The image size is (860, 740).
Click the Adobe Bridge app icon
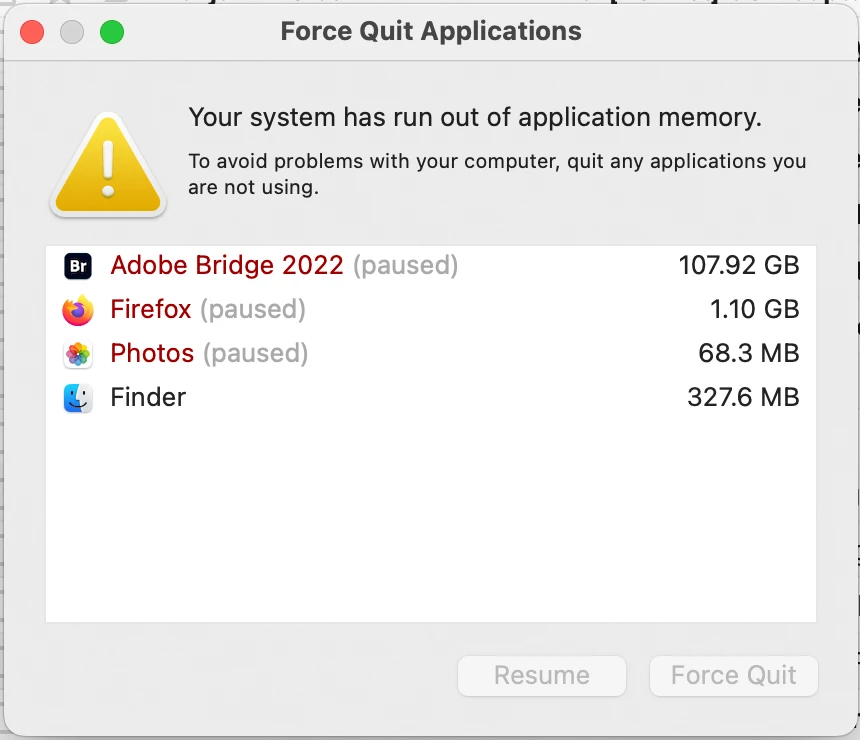[x=78, y=266]
